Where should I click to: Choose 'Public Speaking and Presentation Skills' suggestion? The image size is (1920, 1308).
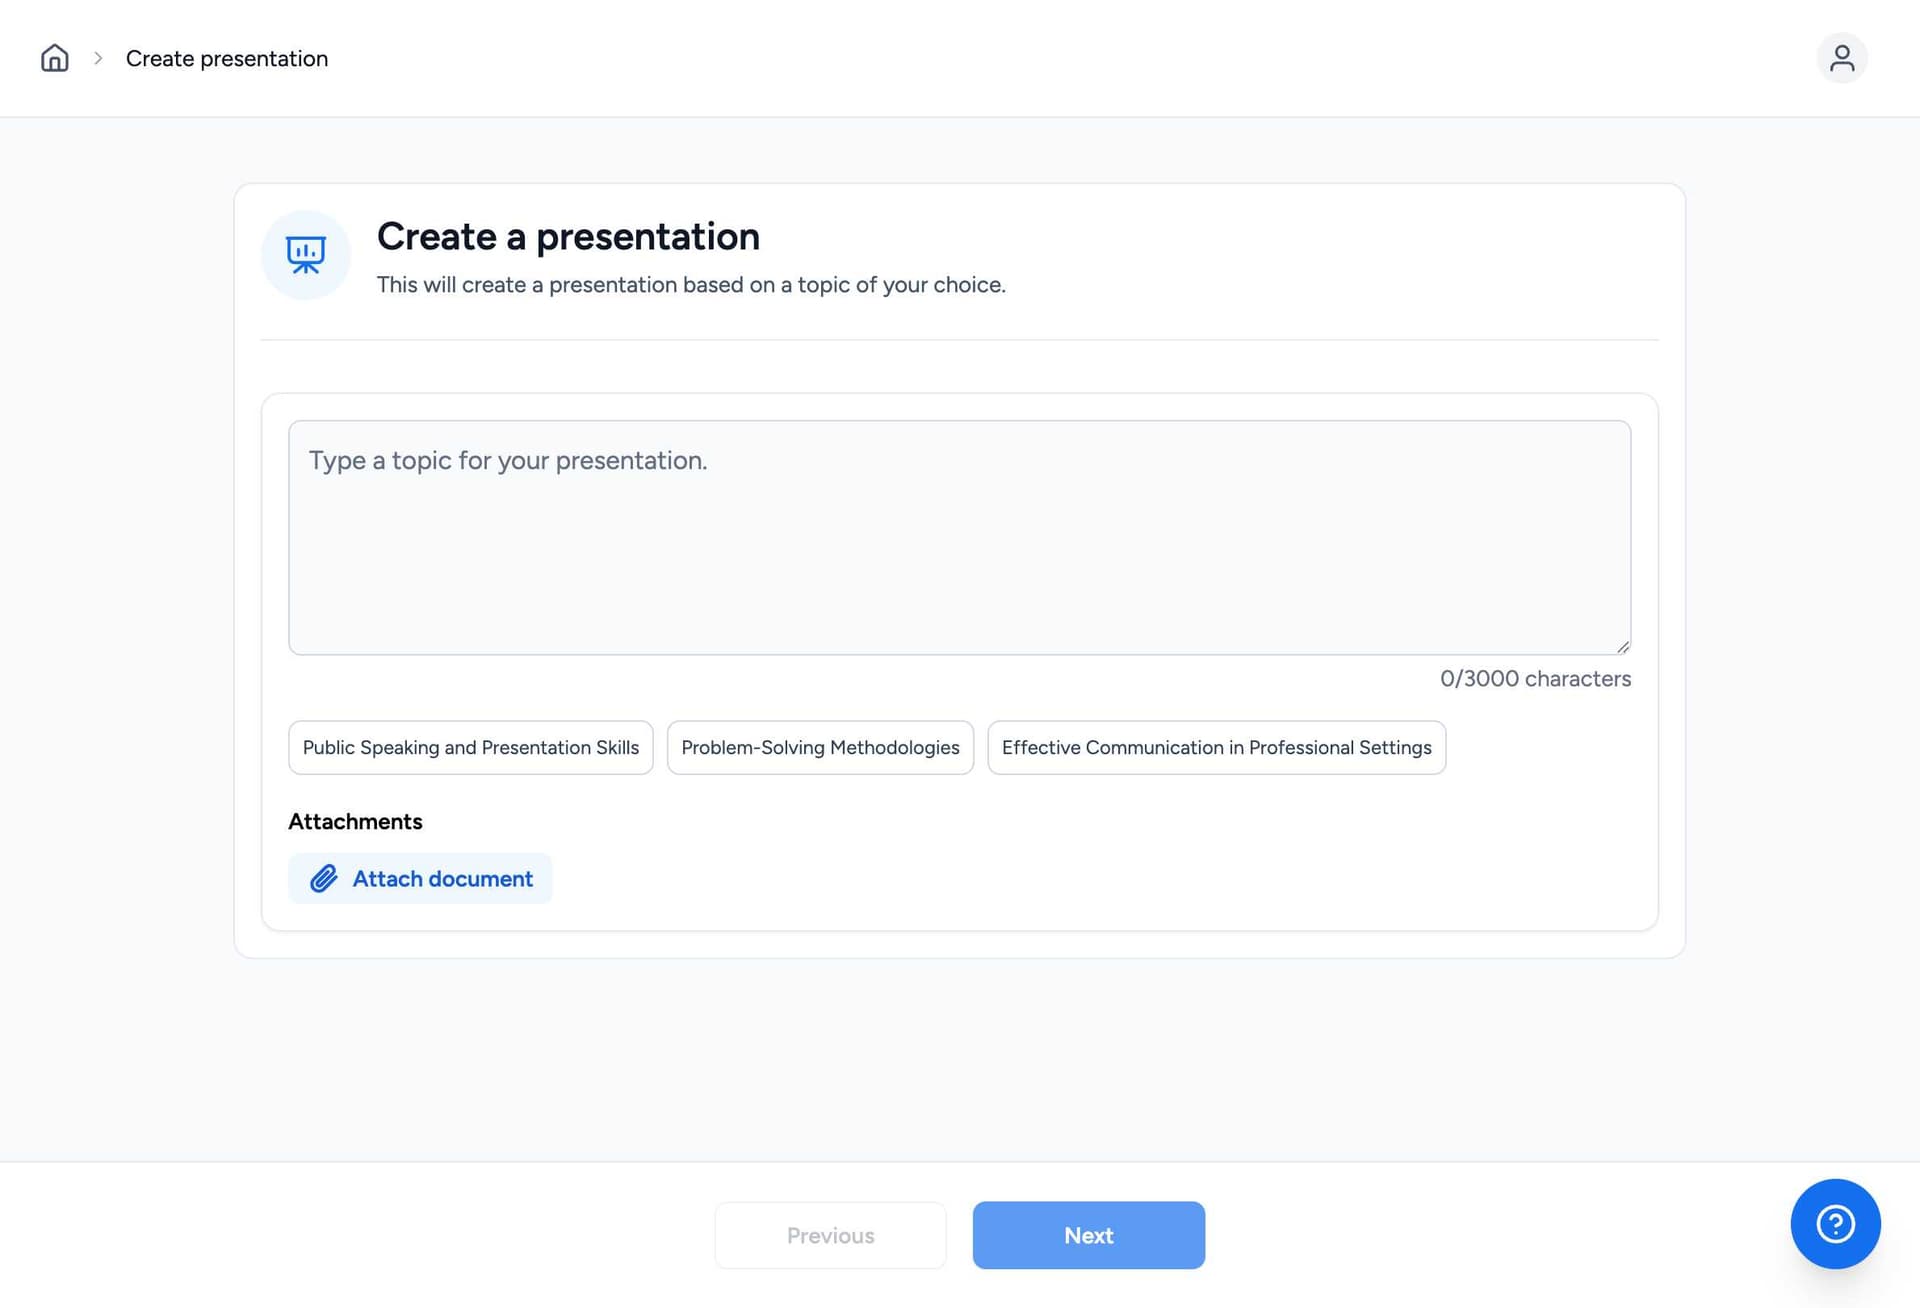[x=470, y=748]
